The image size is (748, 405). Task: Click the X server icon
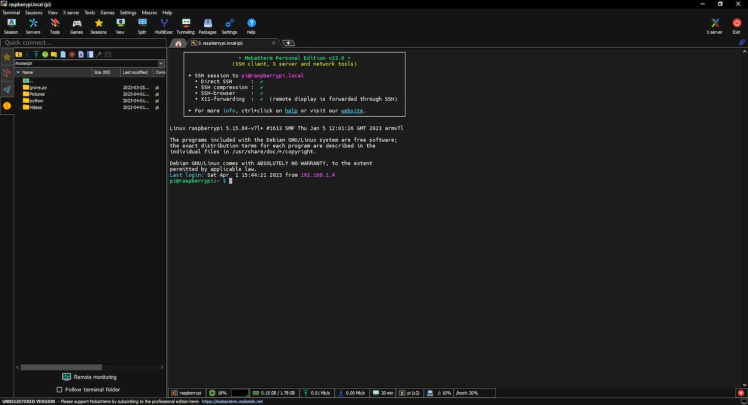[x=715, y=25]
